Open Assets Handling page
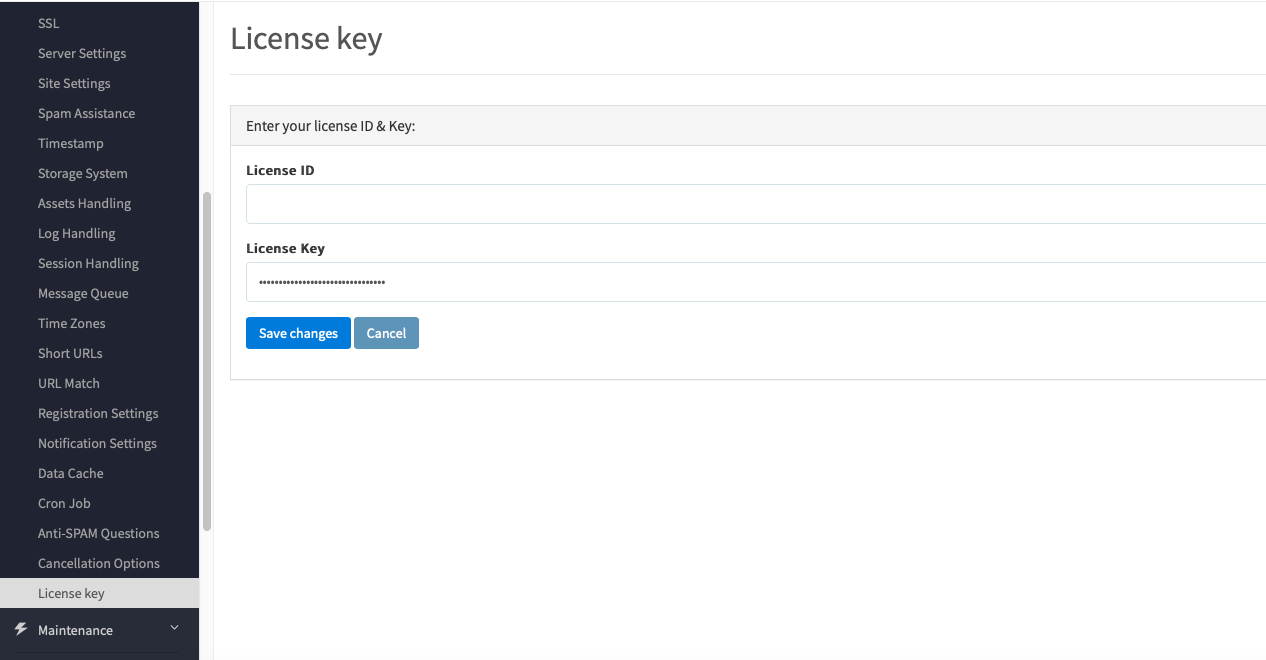This screenshot has width=1266, height=660. coord(84,203)
